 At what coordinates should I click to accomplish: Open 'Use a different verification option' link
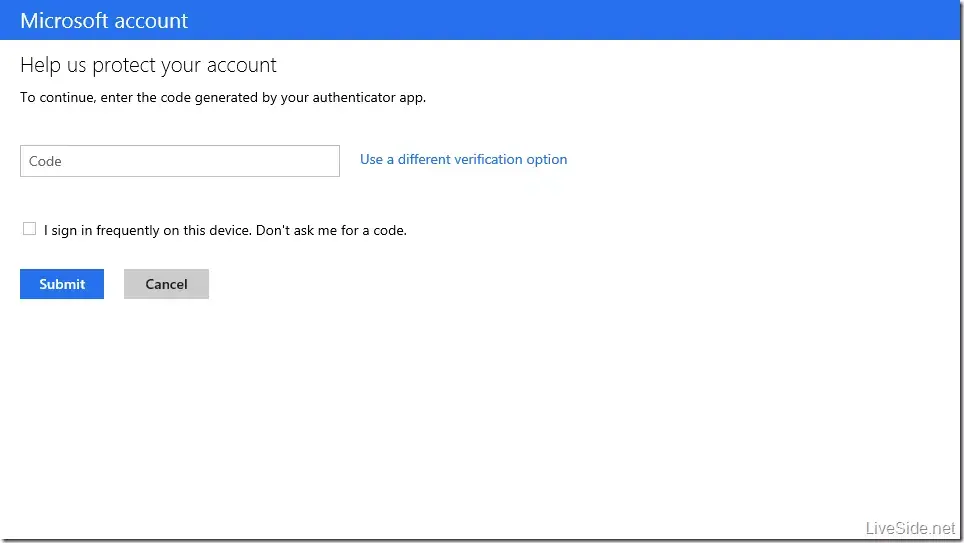[x=464, y=159]
